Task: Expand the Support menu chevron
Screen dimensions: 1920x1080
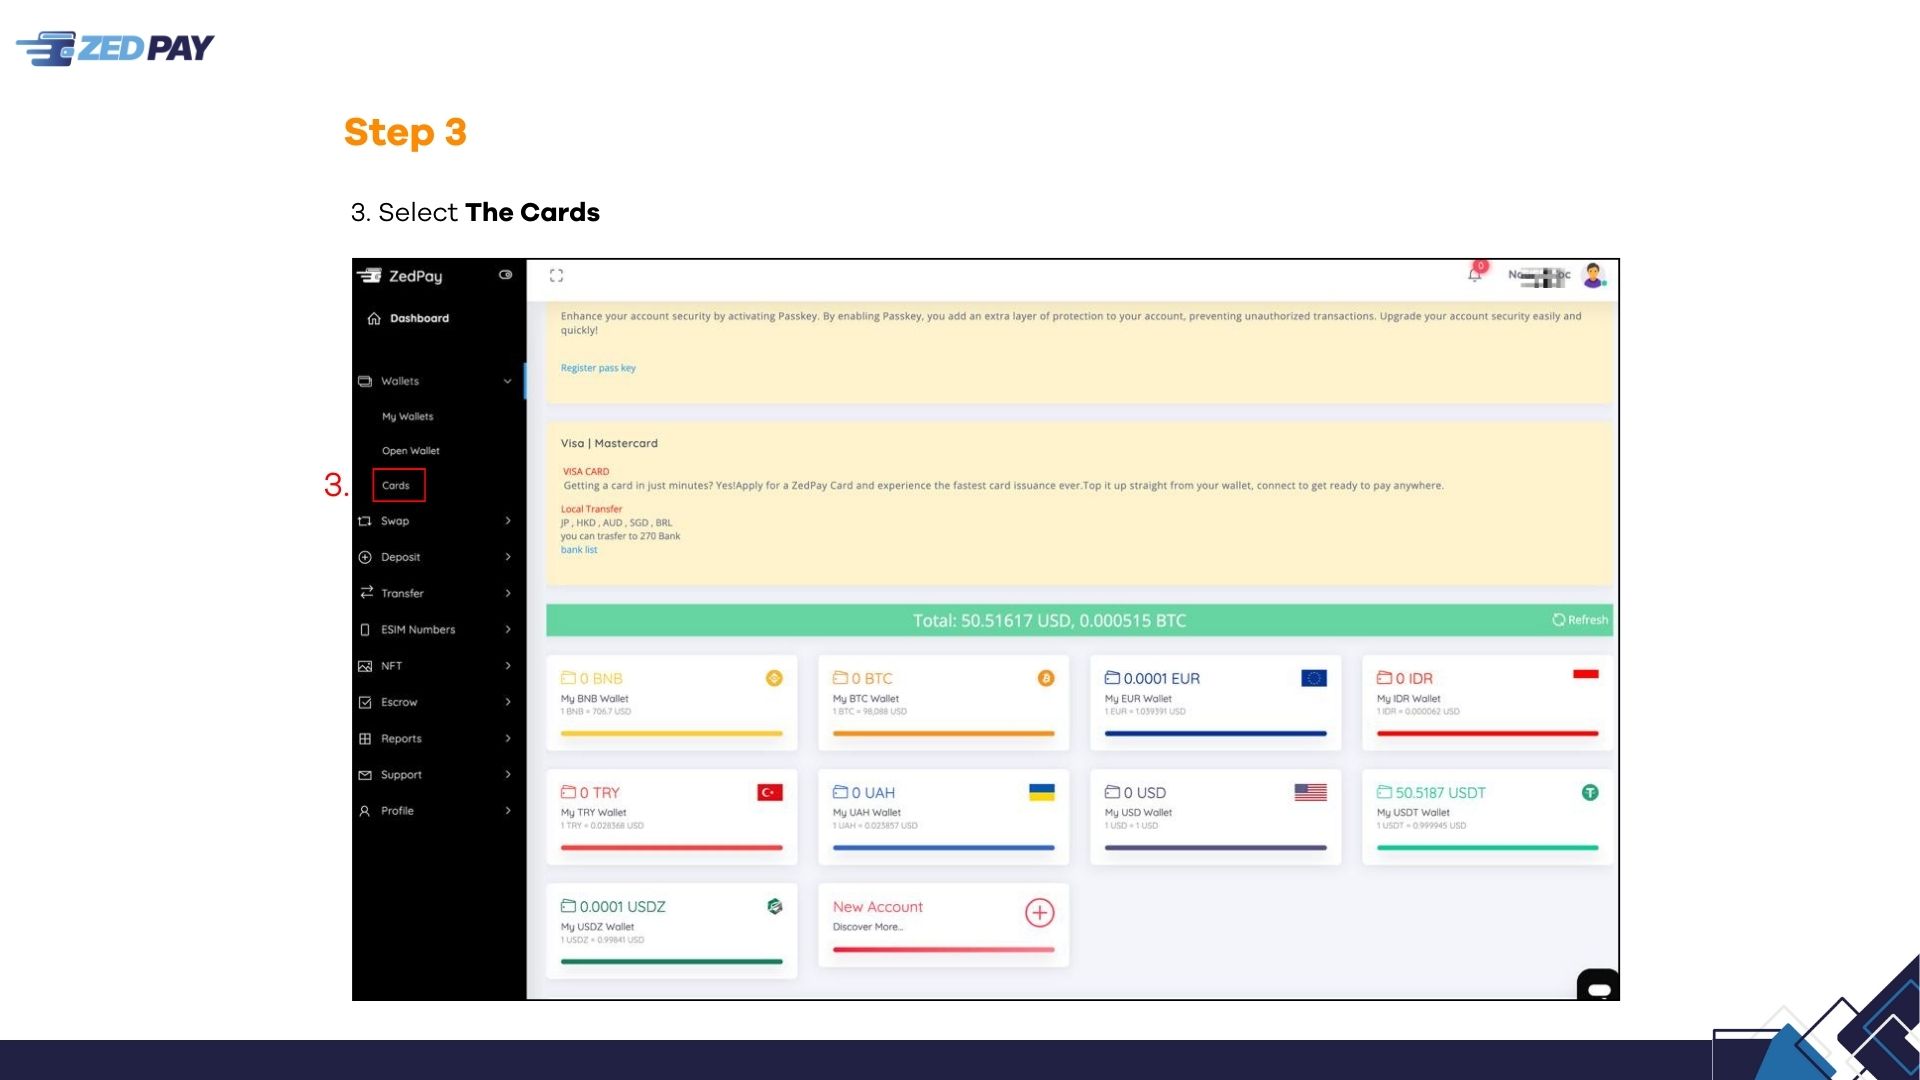Action: pyautogui.click(x=508, y=775)
